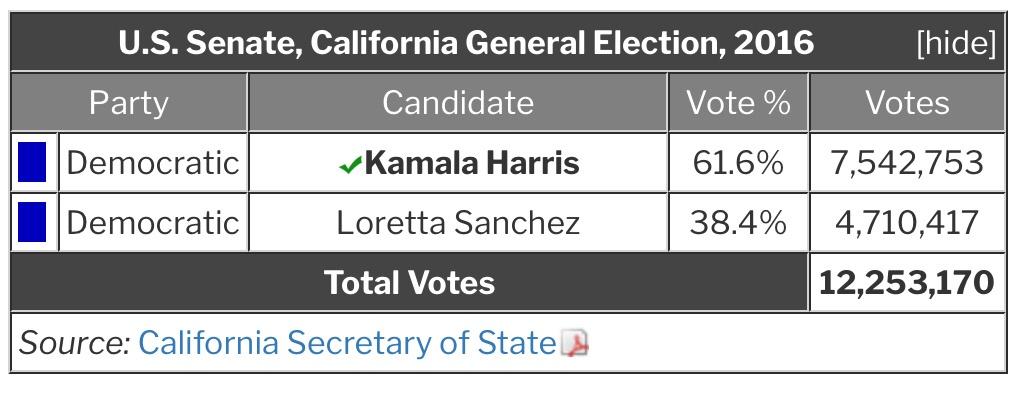The image size is (1025, 394).
Task: Collapse the table with the [hide] link
Action: tap(956, 44)
